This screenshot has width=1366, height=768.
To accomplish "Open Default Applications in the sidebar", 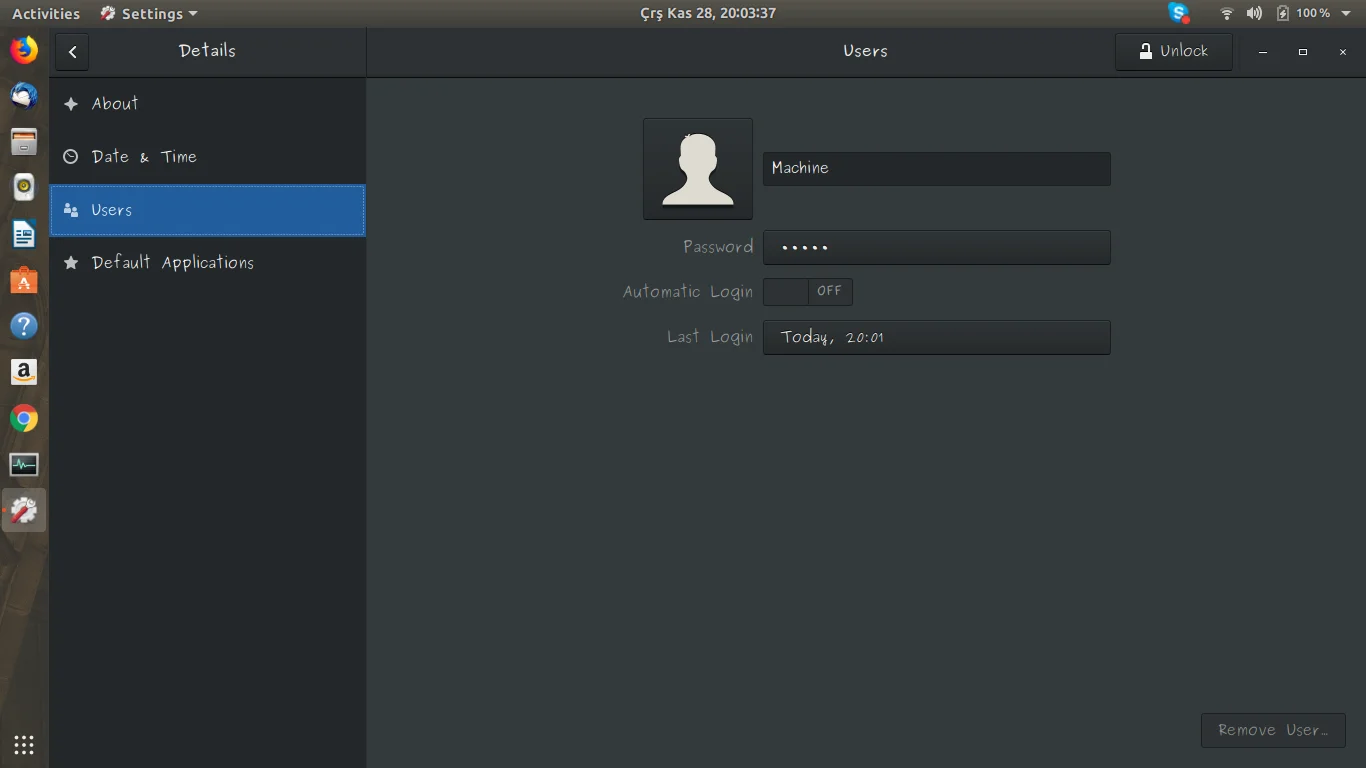I will [x=207, y=263].
